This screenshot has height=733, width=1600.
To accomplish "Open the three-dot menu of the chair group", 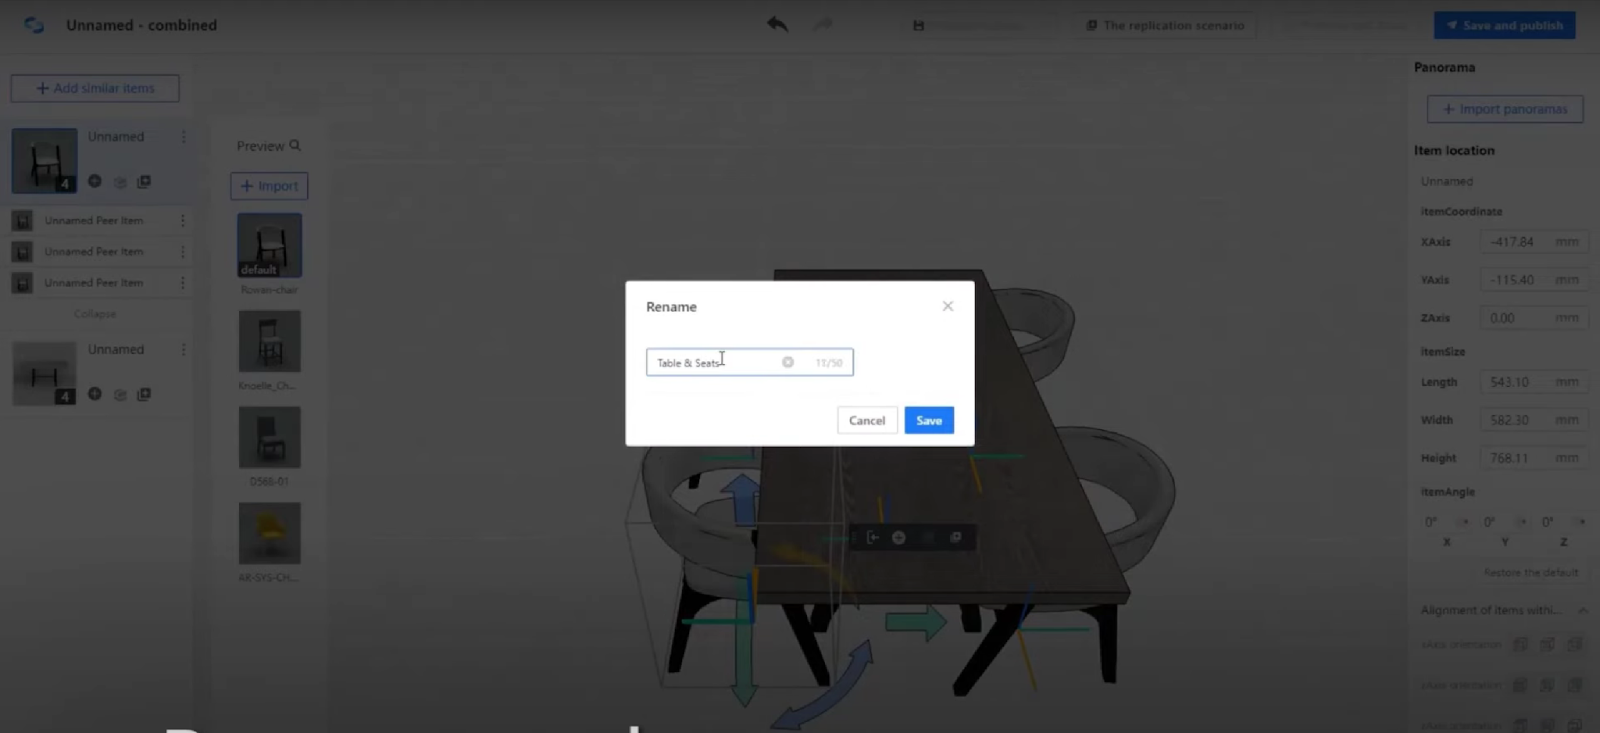I will click(x=183, y=137).
